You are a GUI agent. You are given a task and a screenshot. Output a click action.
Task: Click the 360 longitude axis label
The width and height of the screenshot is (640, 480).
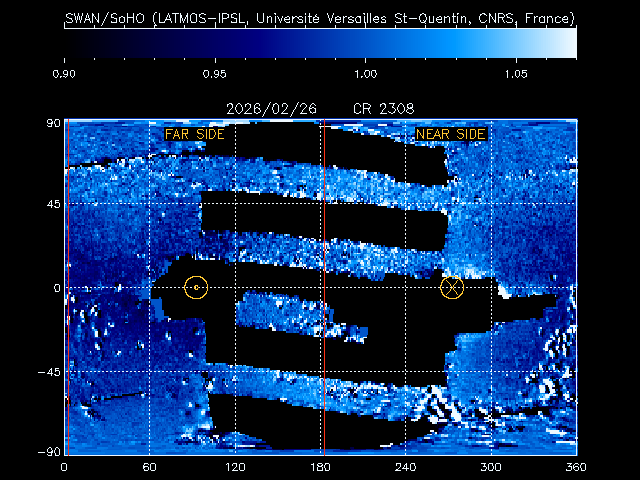[x=576, y=467]
